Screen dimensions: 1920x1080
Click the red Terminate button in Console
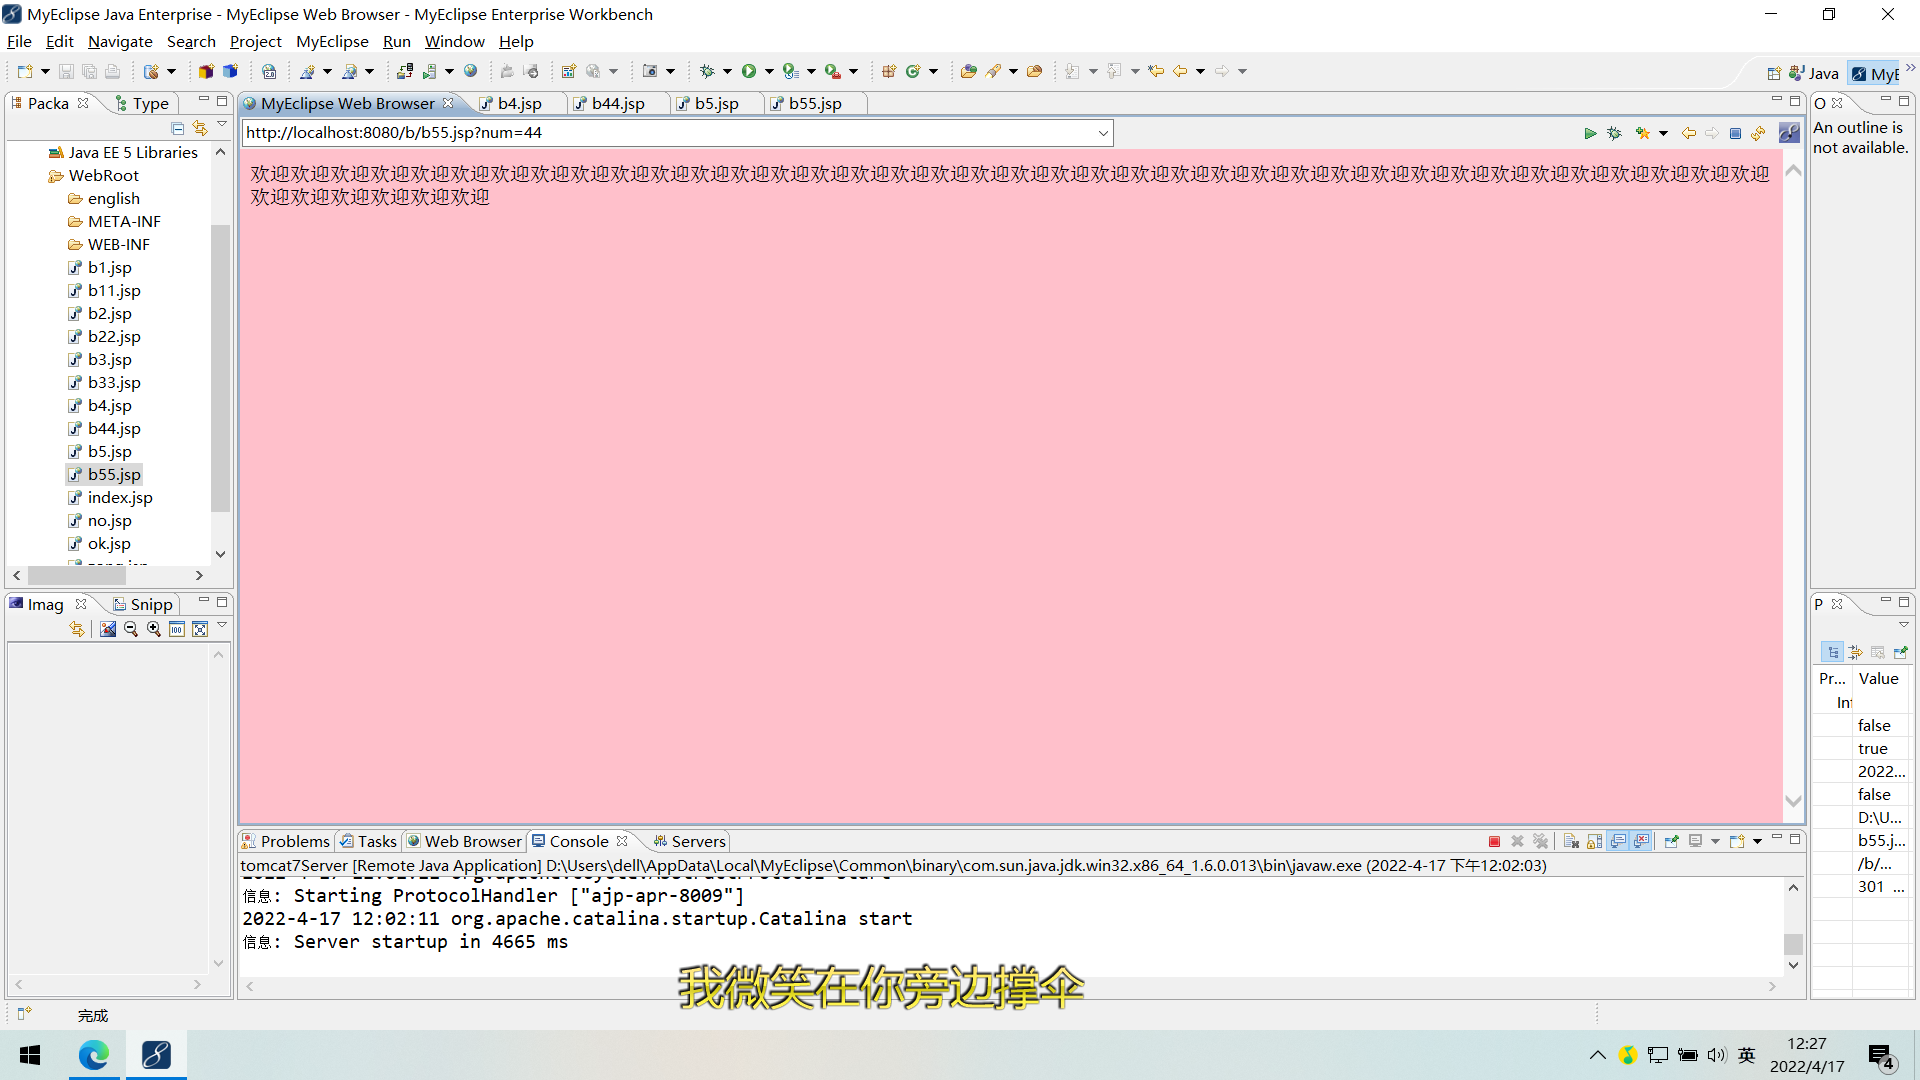point(1494,842)
